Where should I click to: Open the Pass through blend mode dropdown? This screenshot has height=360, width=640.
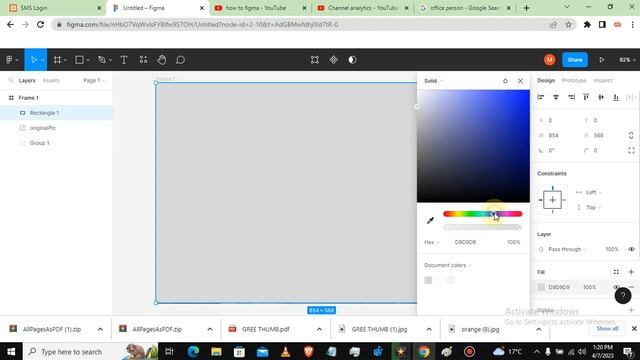567,249
